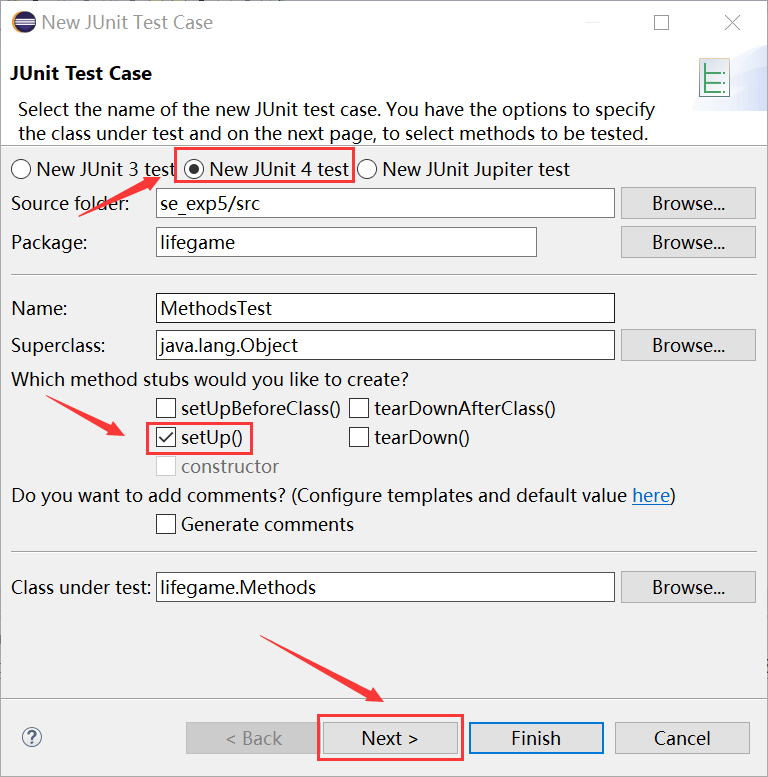Viewport: 768px width, 777px height.
Task: Click the Name field containing MethodsTest
Action: tap(385, 308)
